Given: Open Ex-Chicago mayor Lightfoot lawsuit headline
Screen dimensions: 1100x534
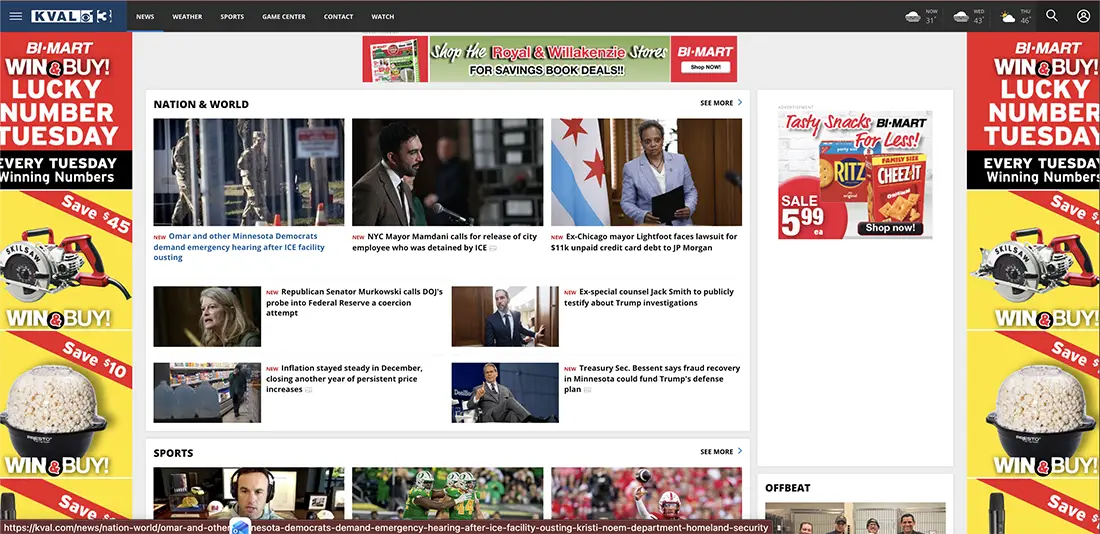Looking at the screenshot, I should 644,242.
